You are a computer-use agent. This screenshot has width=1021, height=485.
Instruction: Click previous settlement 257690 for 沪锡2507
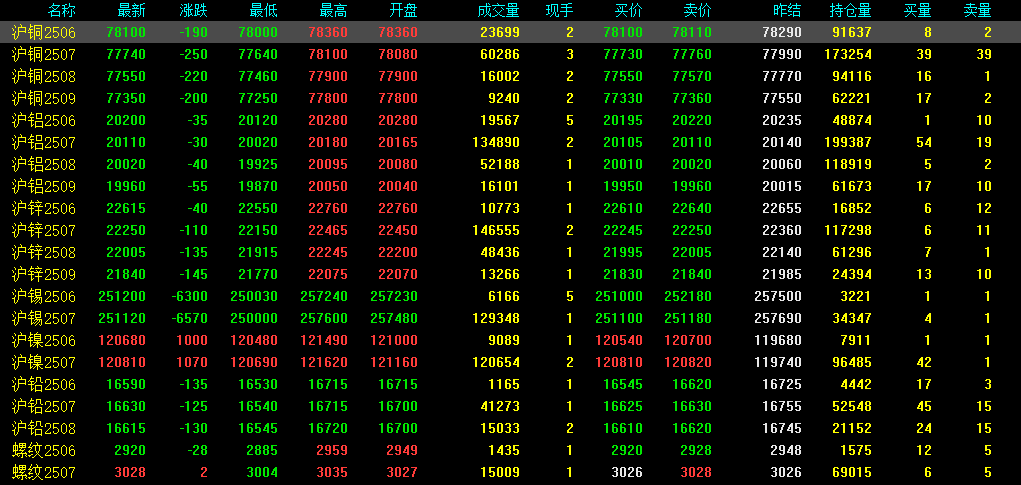click(778, 318)
